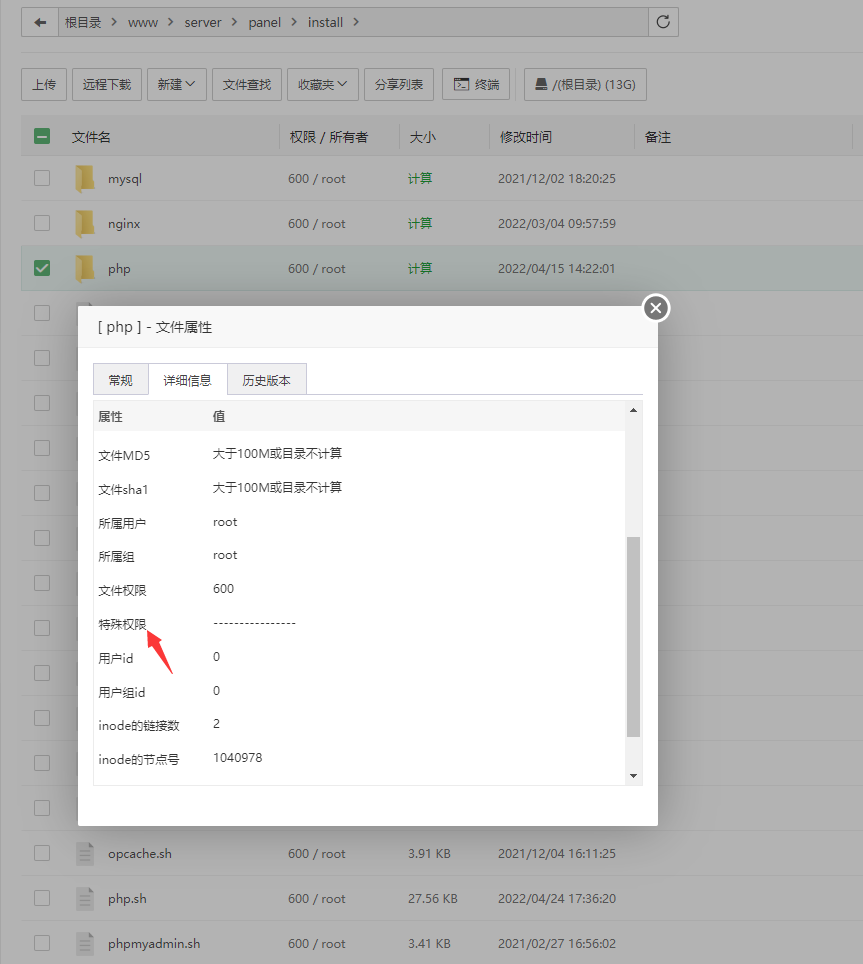The width and height of the screenshot is (863, 964).
Task: Check the mysql row checkbox
Action: click(42, 178)
